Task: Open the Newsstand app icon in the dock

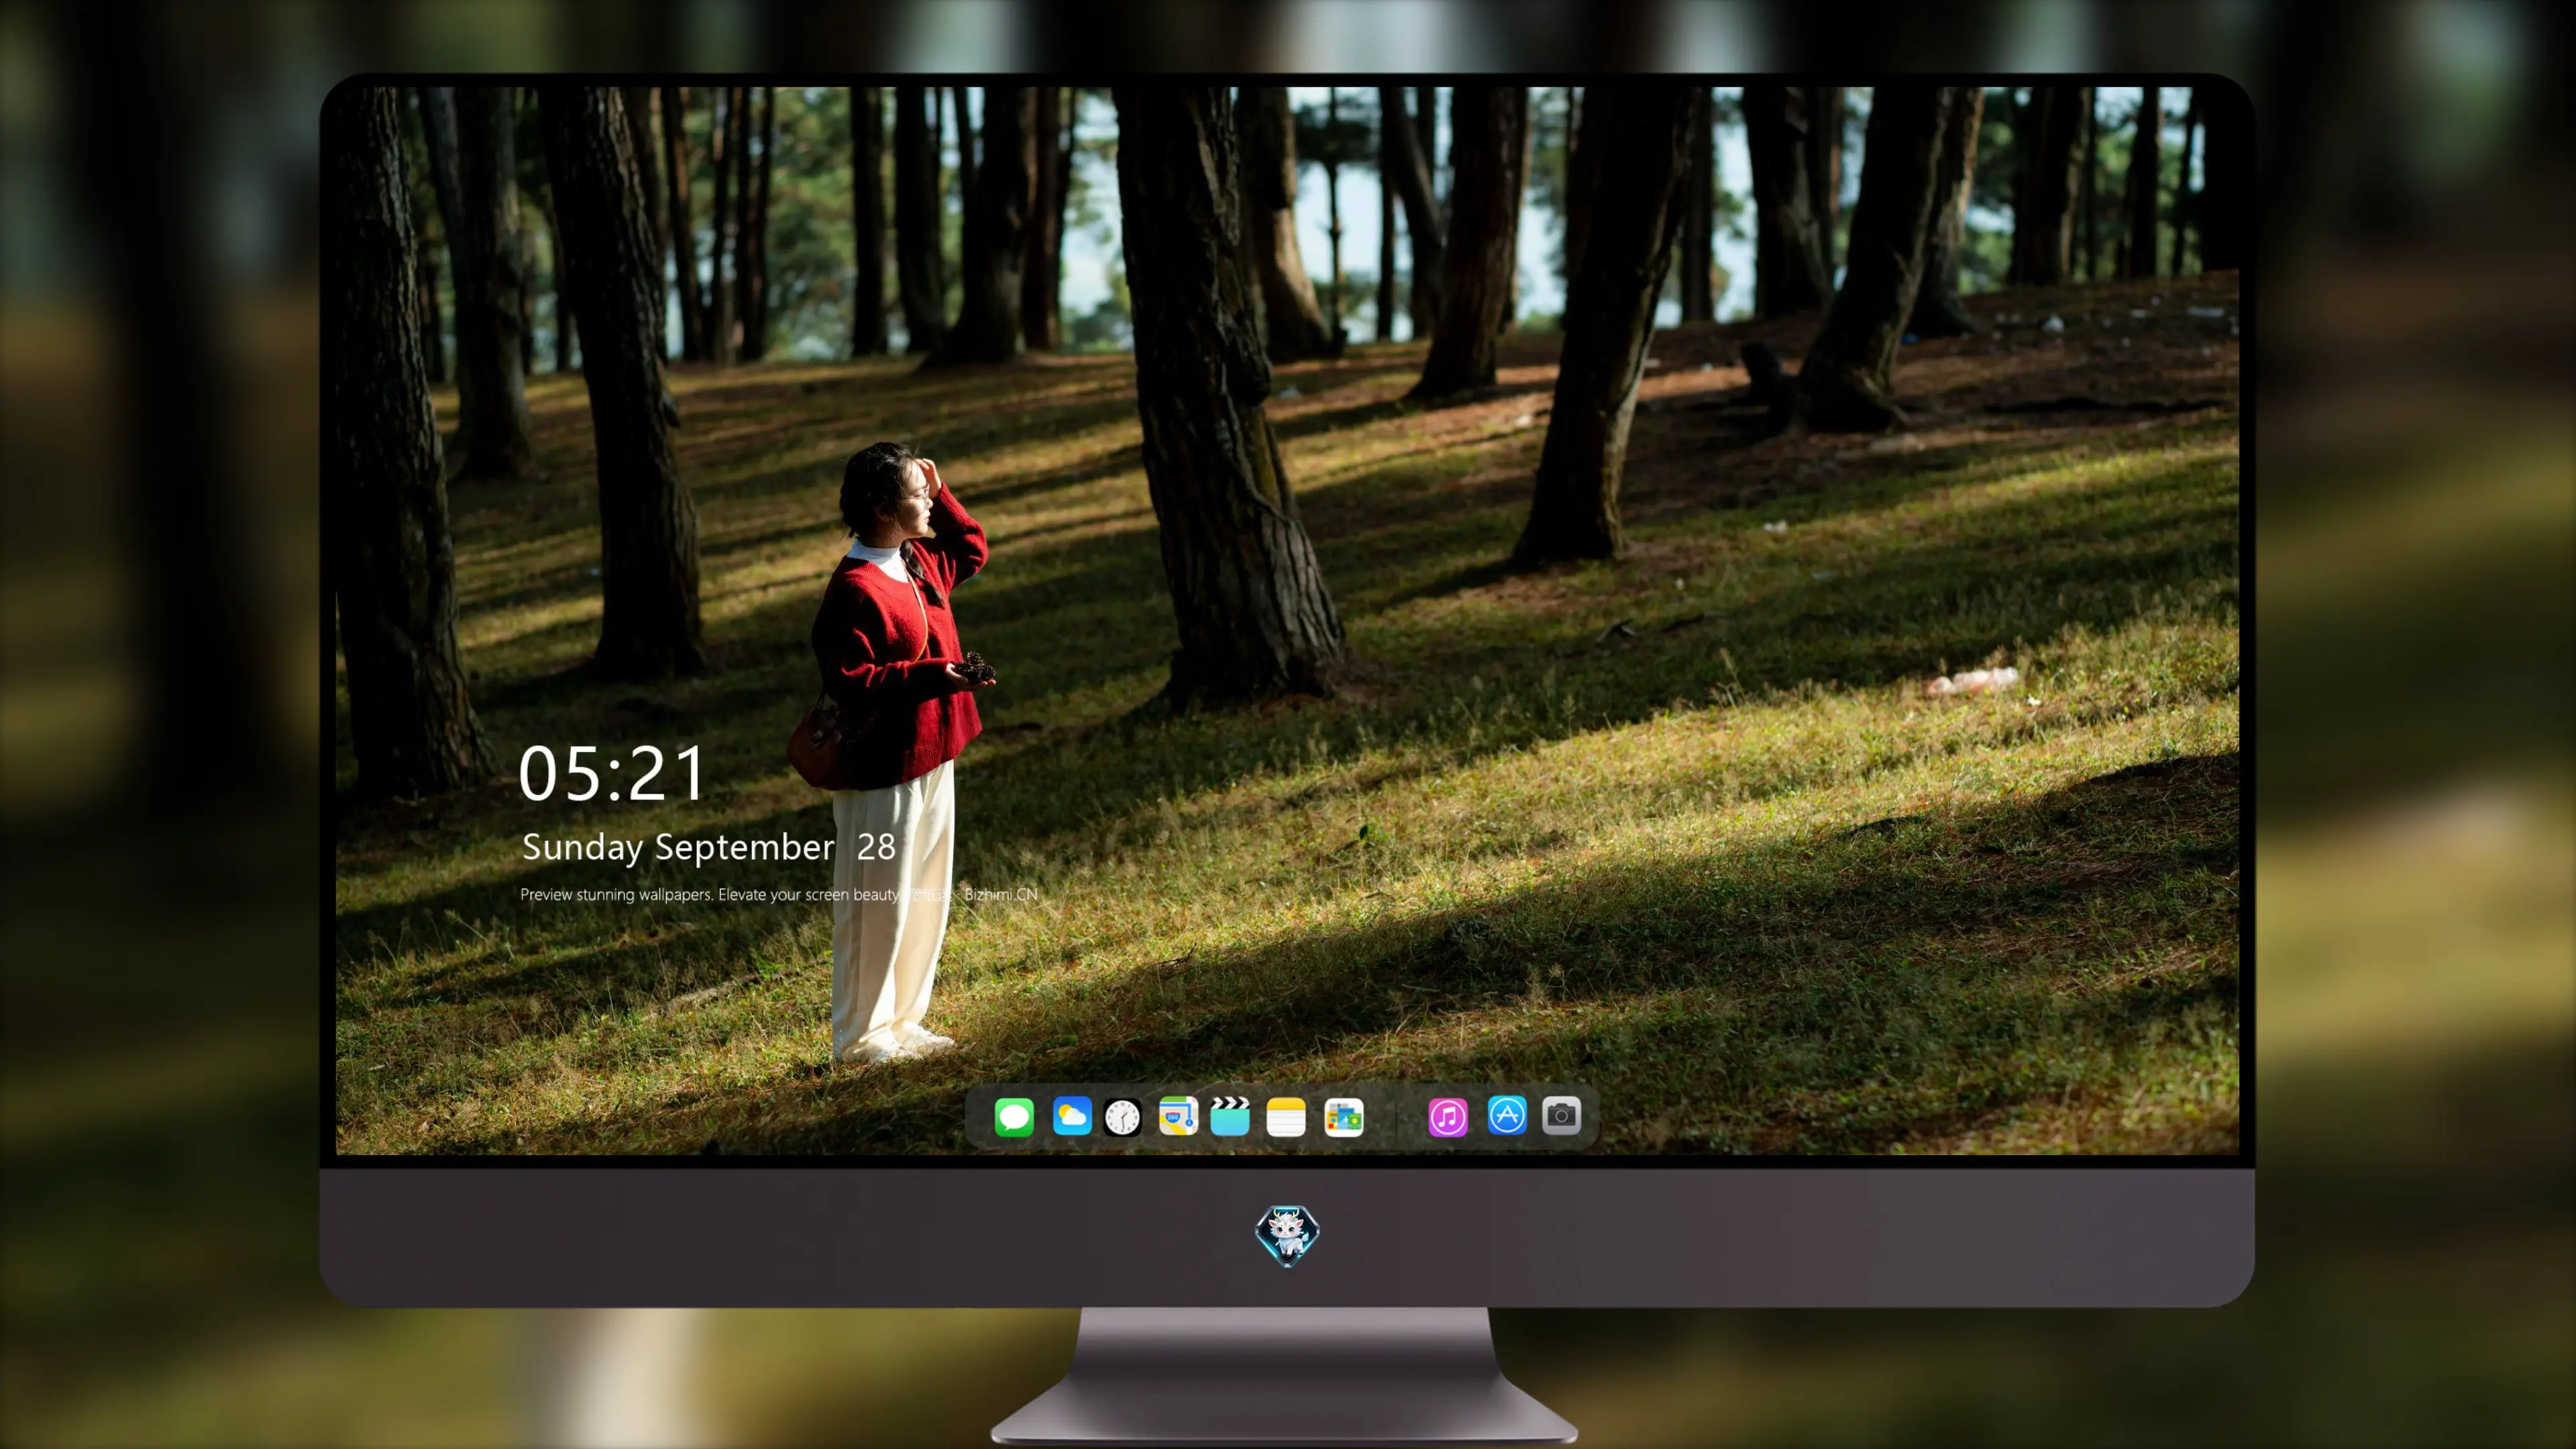Action: 1344,1117
